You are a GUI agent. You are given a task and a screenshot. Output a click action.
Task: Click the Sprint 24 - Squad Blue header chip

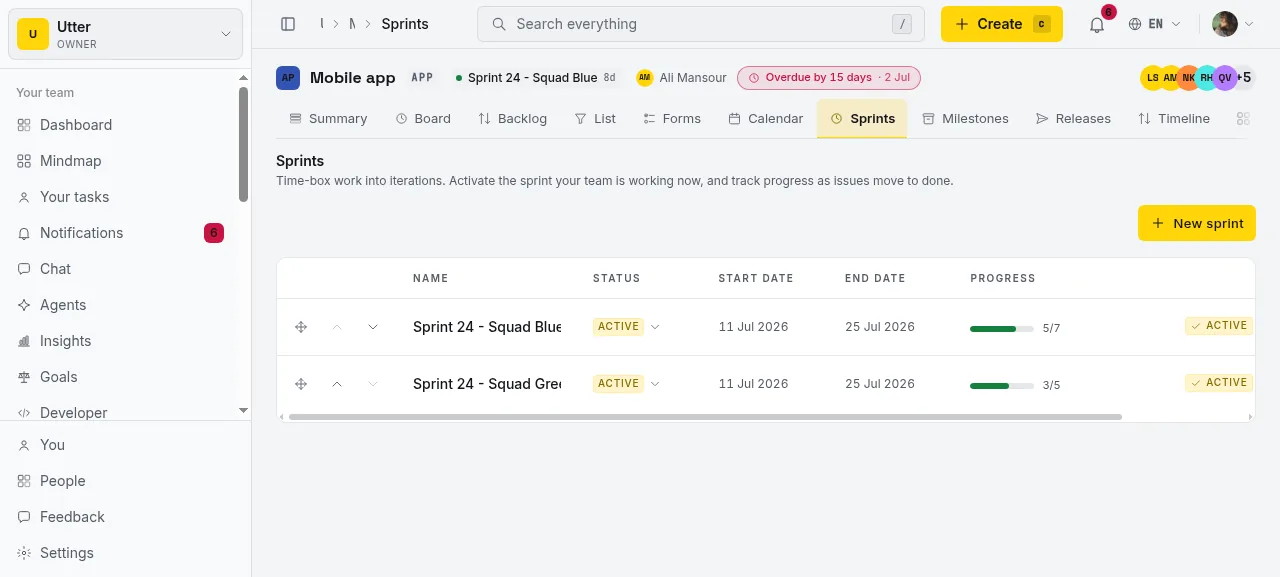point(535,78)
